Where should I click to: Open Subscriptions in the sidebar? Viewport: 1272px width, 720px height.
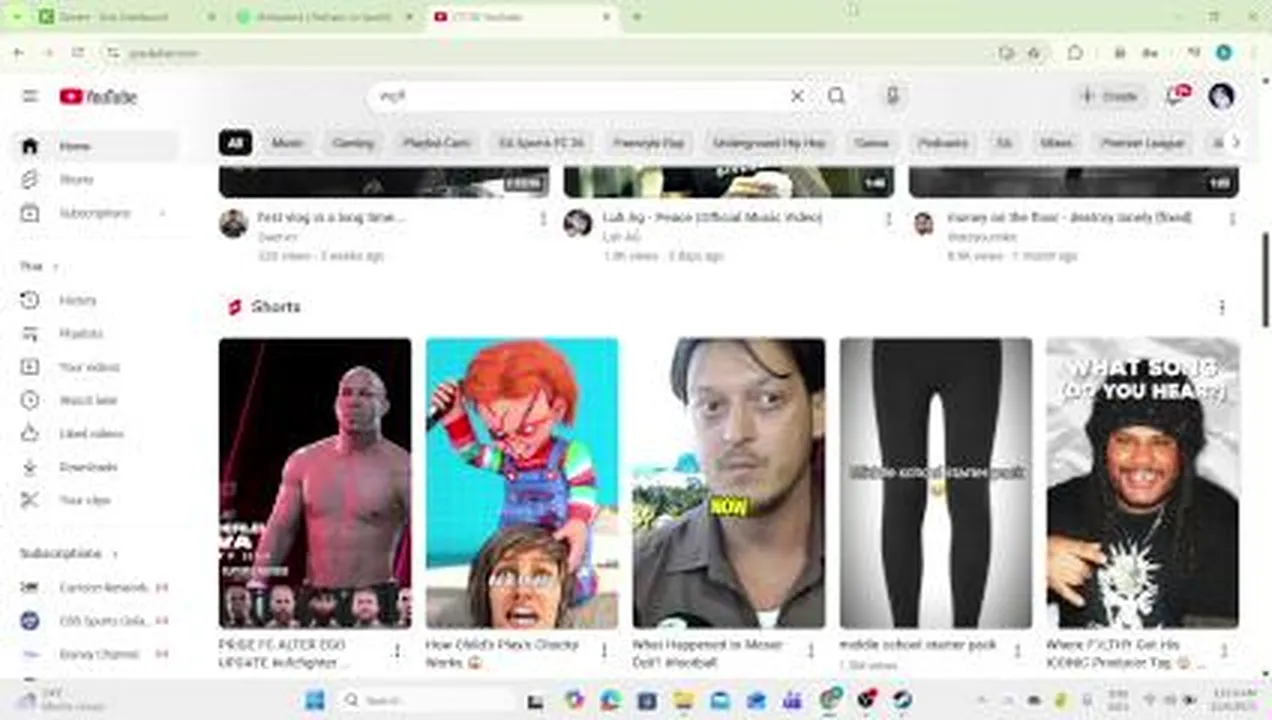coord(97,213)
